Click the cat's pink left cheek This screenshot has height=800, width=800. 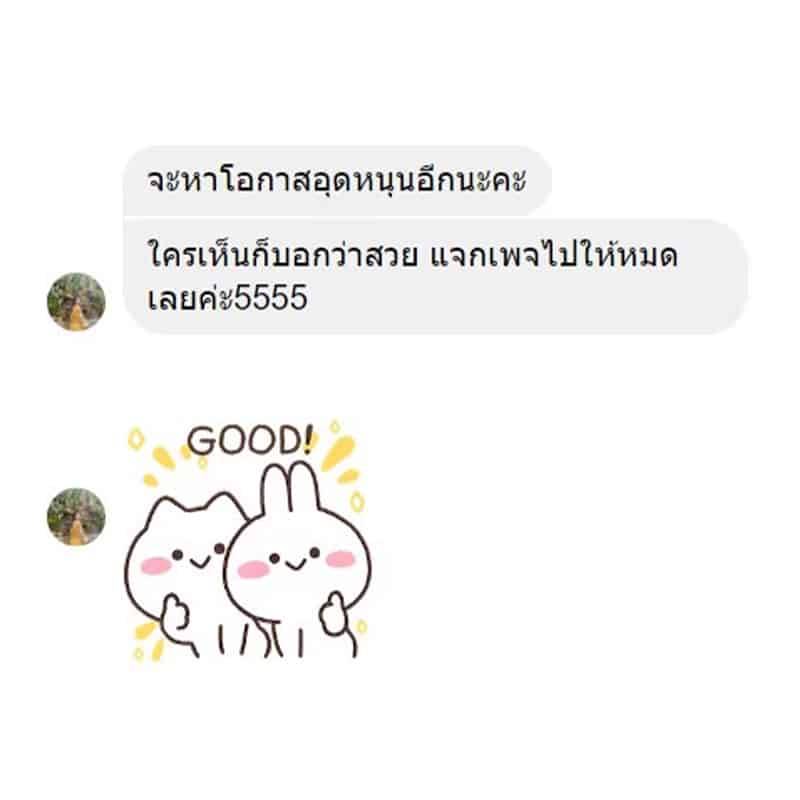[x=156, y=566]
